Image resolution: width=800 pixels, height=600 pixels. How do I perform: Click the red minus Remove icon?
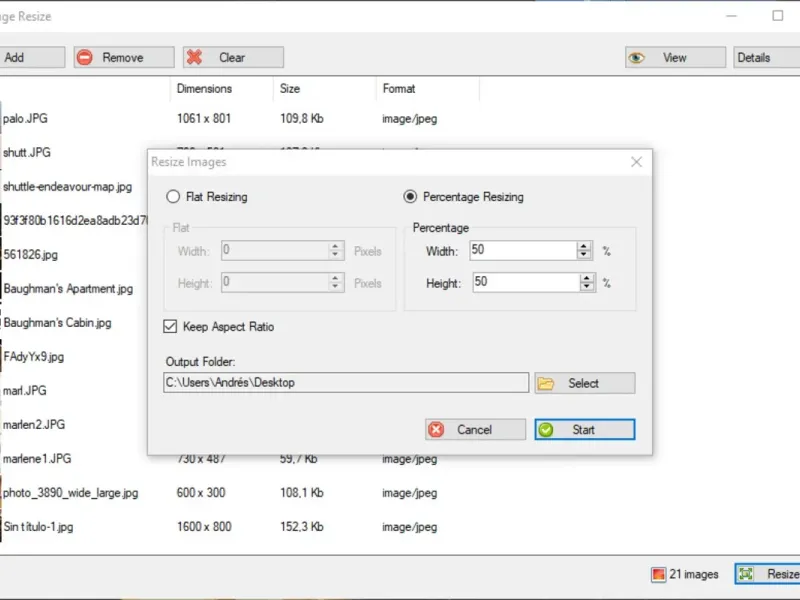click(x=85, y=57)
